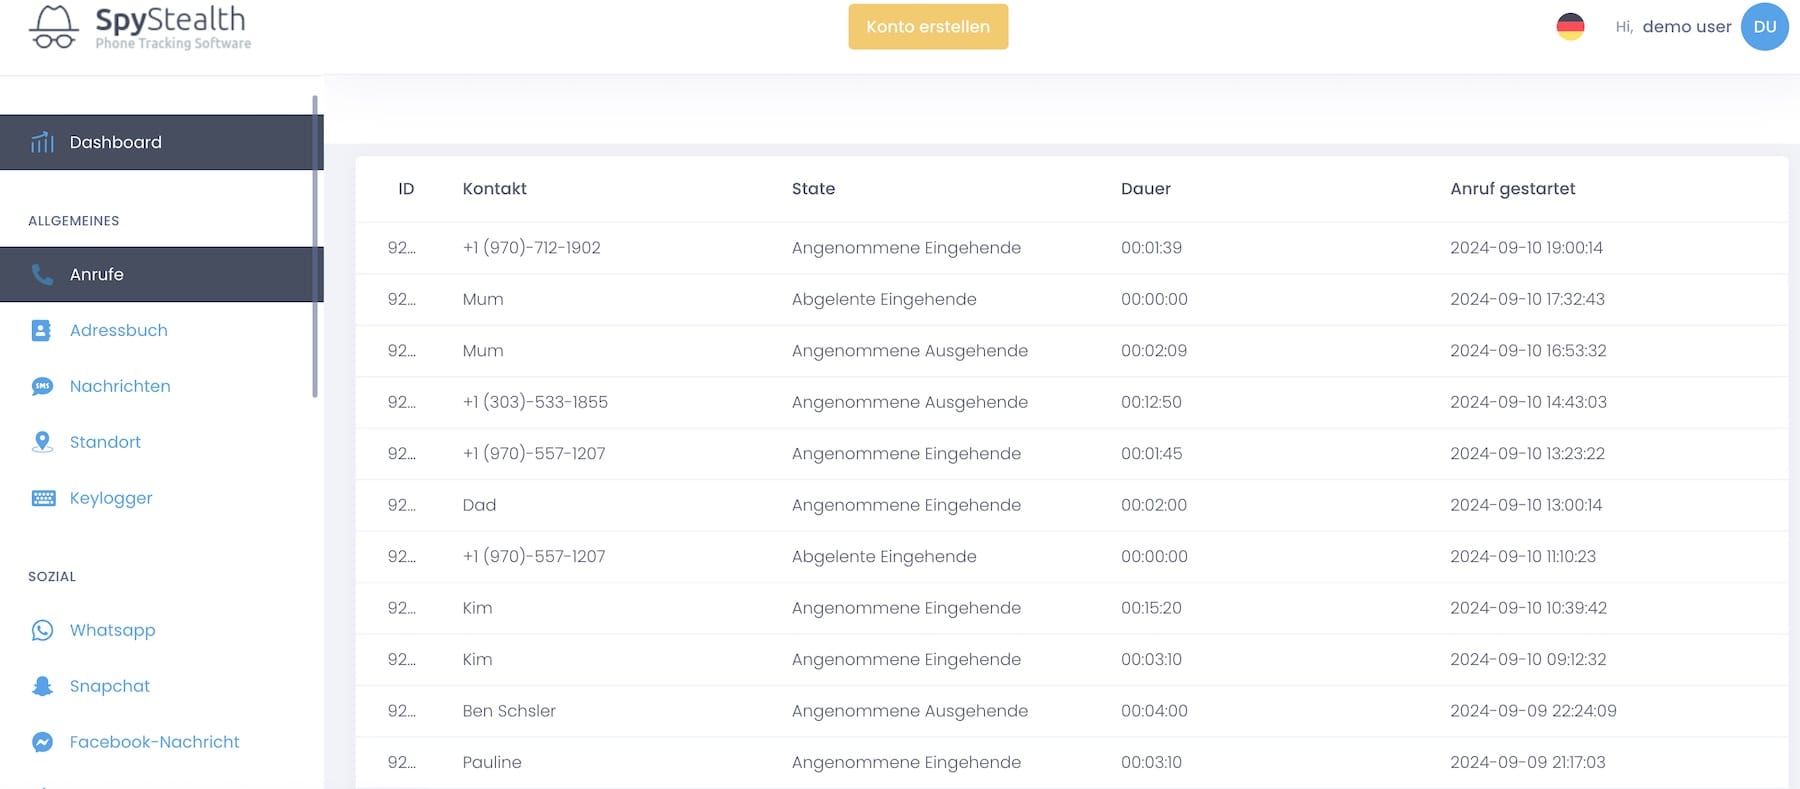The width and height of the screenshot is (1800, 789).
Task: Click timestamp 2024-09-10 19:00:14
Action: pyautogui.click(x=1526, y=248)
